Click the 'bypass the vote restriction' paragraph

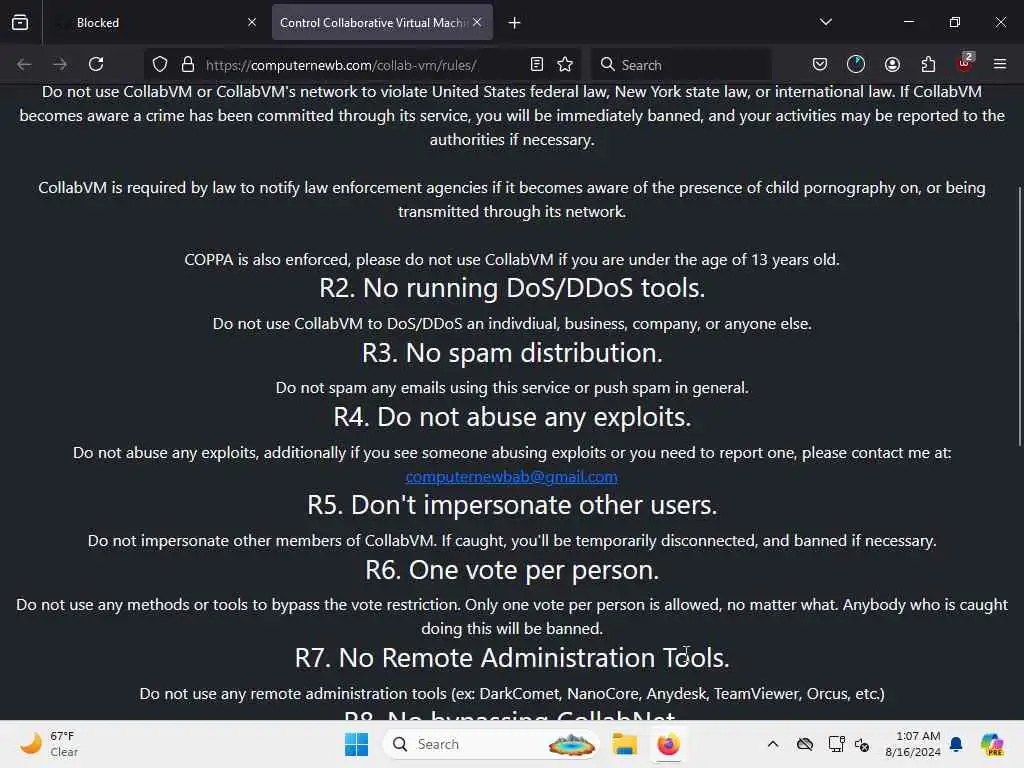click(x=512, y=616)
